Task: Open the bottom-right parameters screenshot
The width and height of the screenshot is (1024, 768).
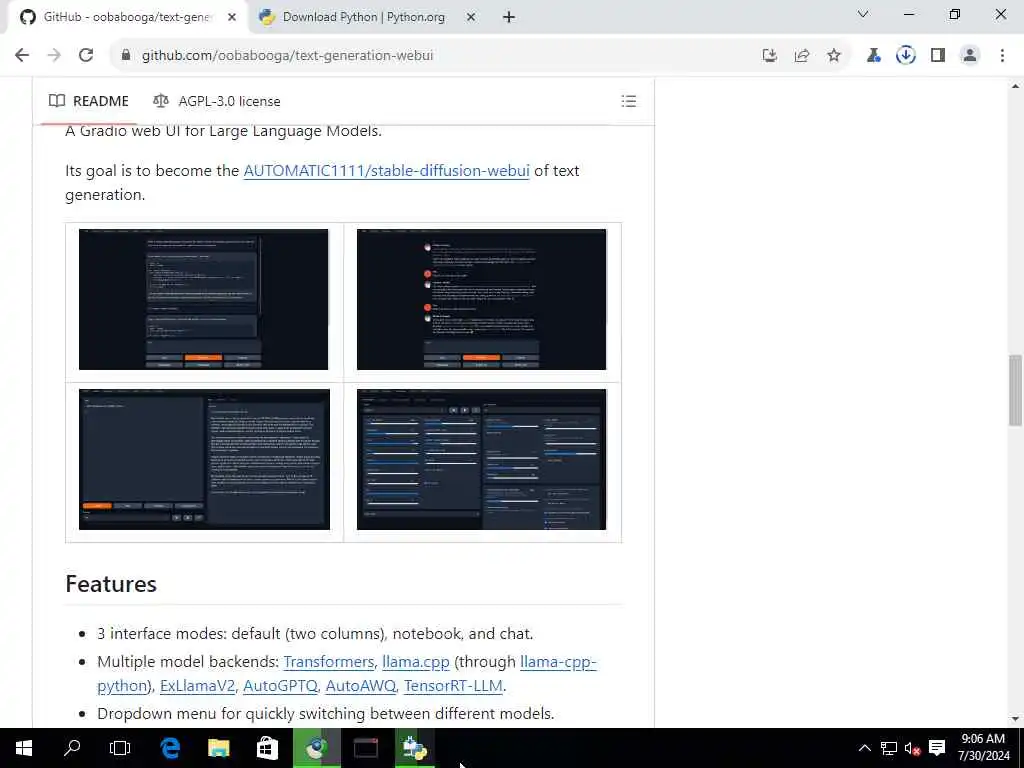Action: point(481,459)
